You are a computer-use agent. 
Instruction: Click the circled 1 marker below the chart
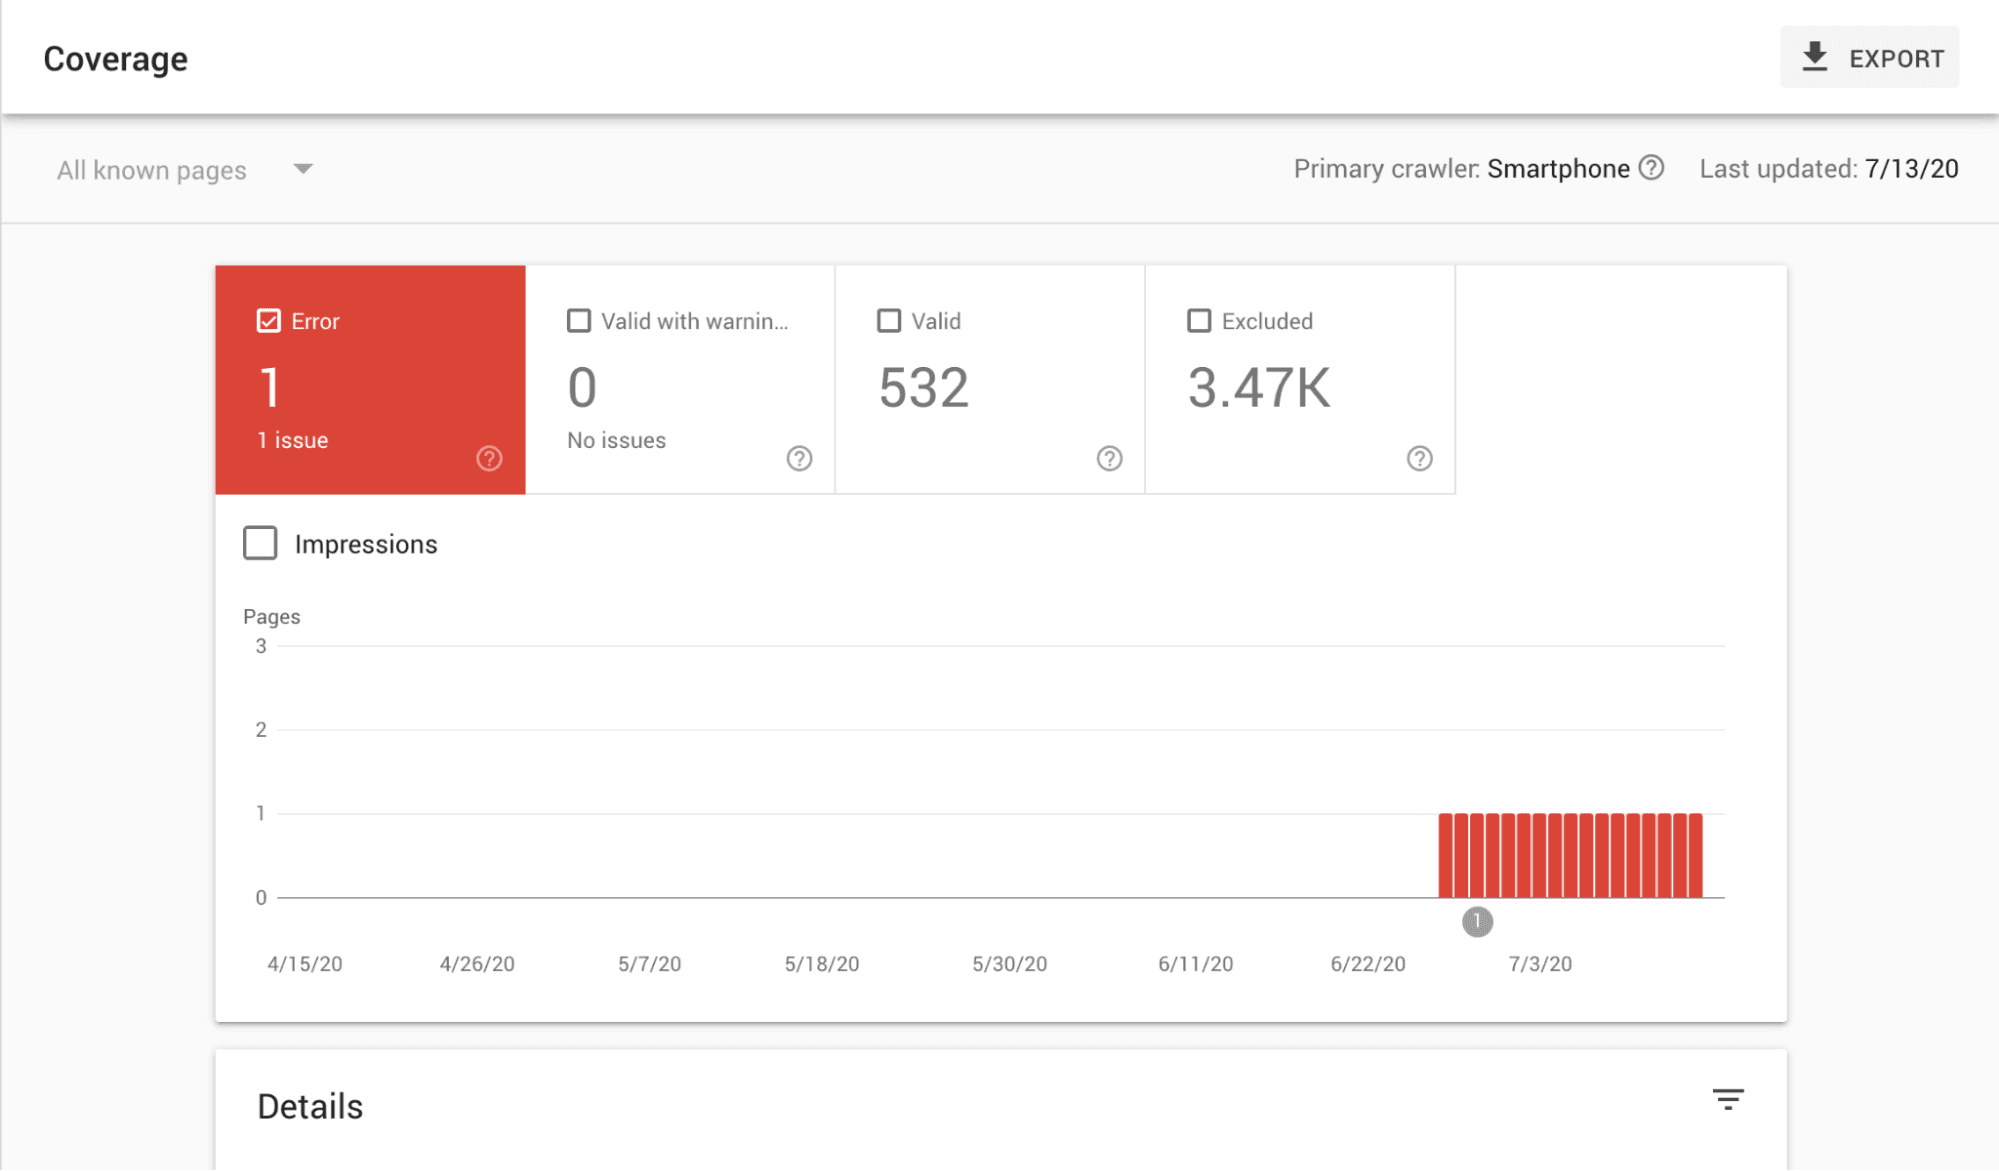pyautogui.click(x=1477, y=921)
